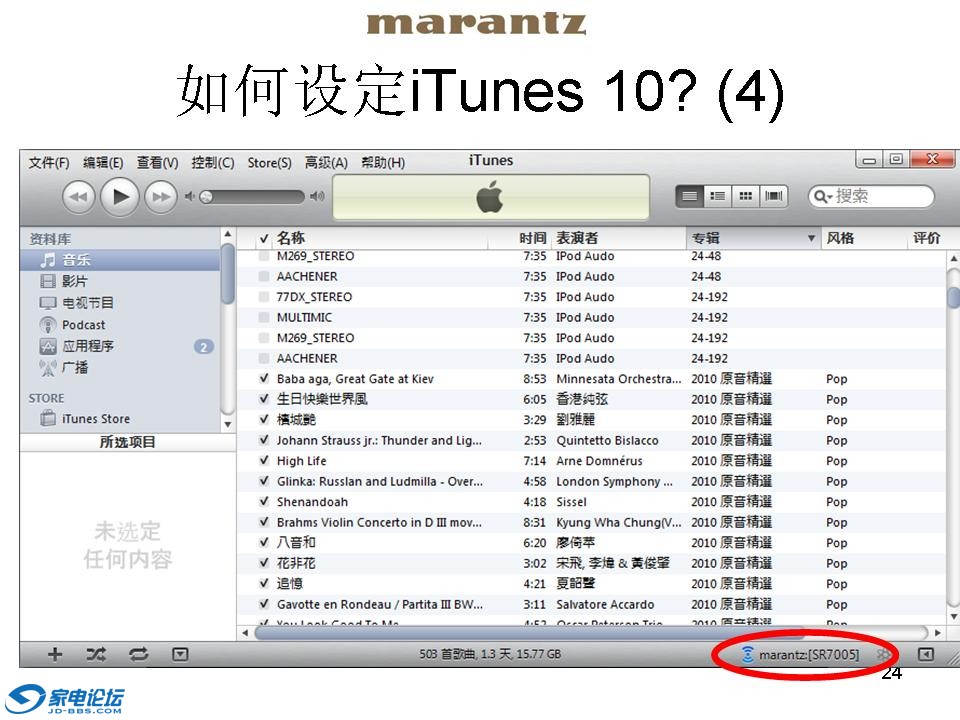Click the horizontal scroll left arrow
Viewport: 960px width, 720px height.
(246, 632)
